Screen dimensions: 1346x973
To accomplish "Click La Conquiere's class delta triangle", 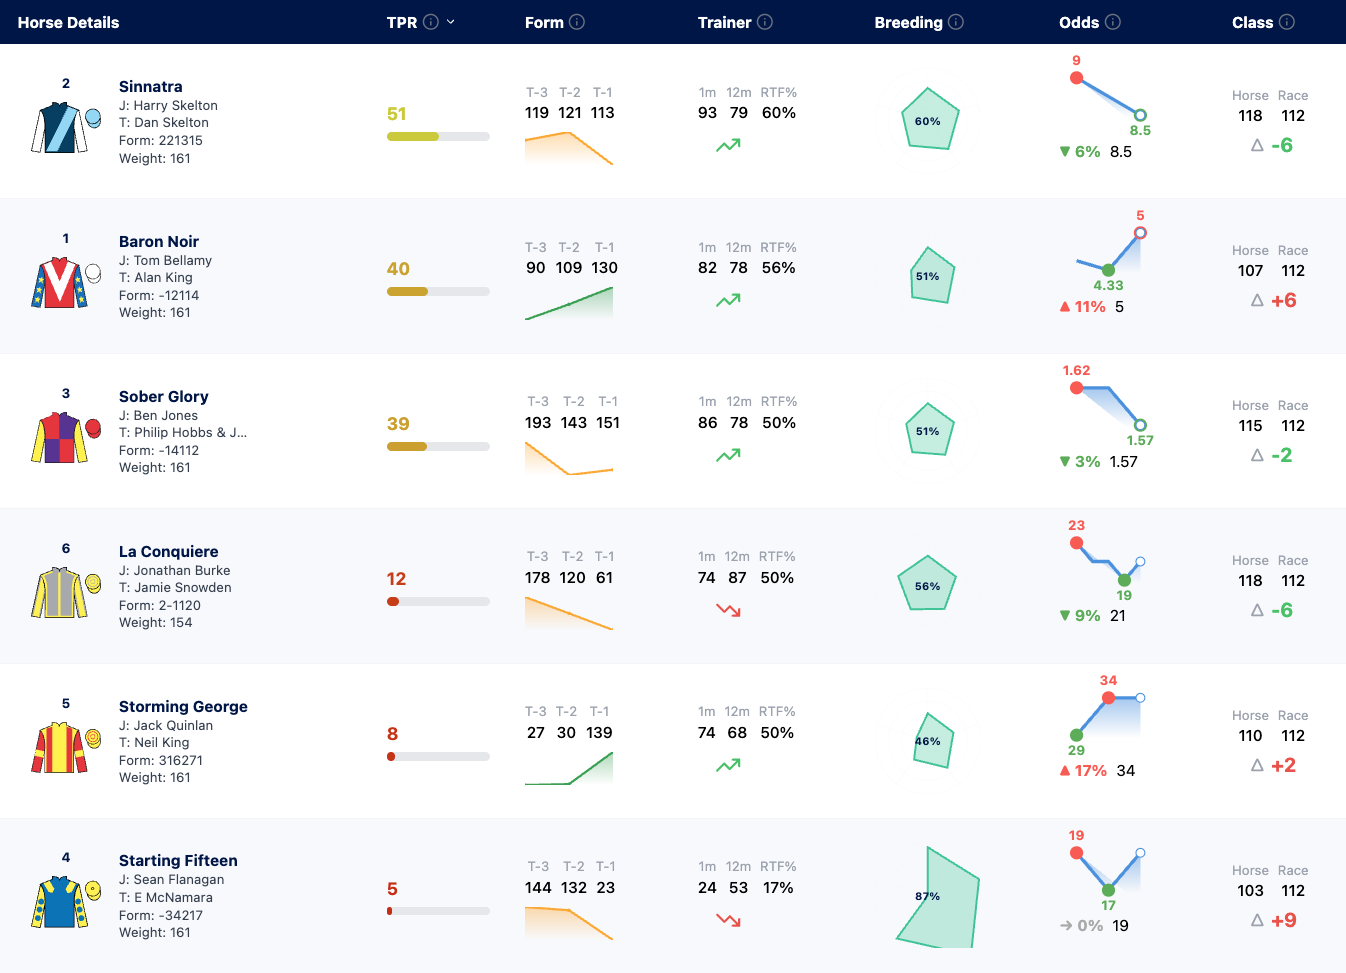I will 1257,610.
